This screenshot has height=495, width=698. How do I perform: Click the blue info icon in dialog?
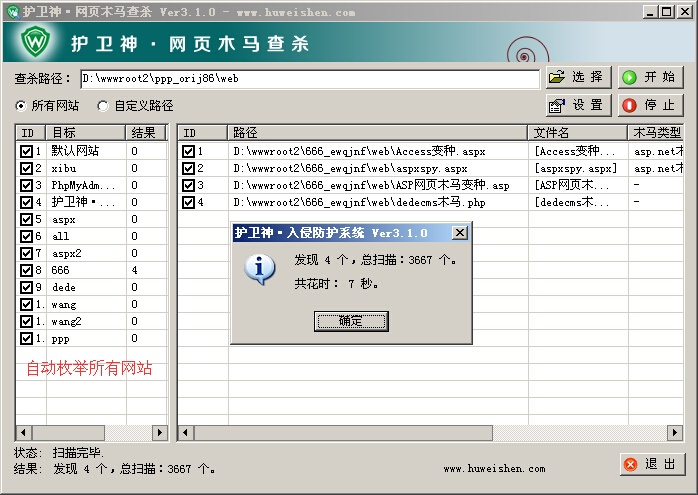coord(260,269)
